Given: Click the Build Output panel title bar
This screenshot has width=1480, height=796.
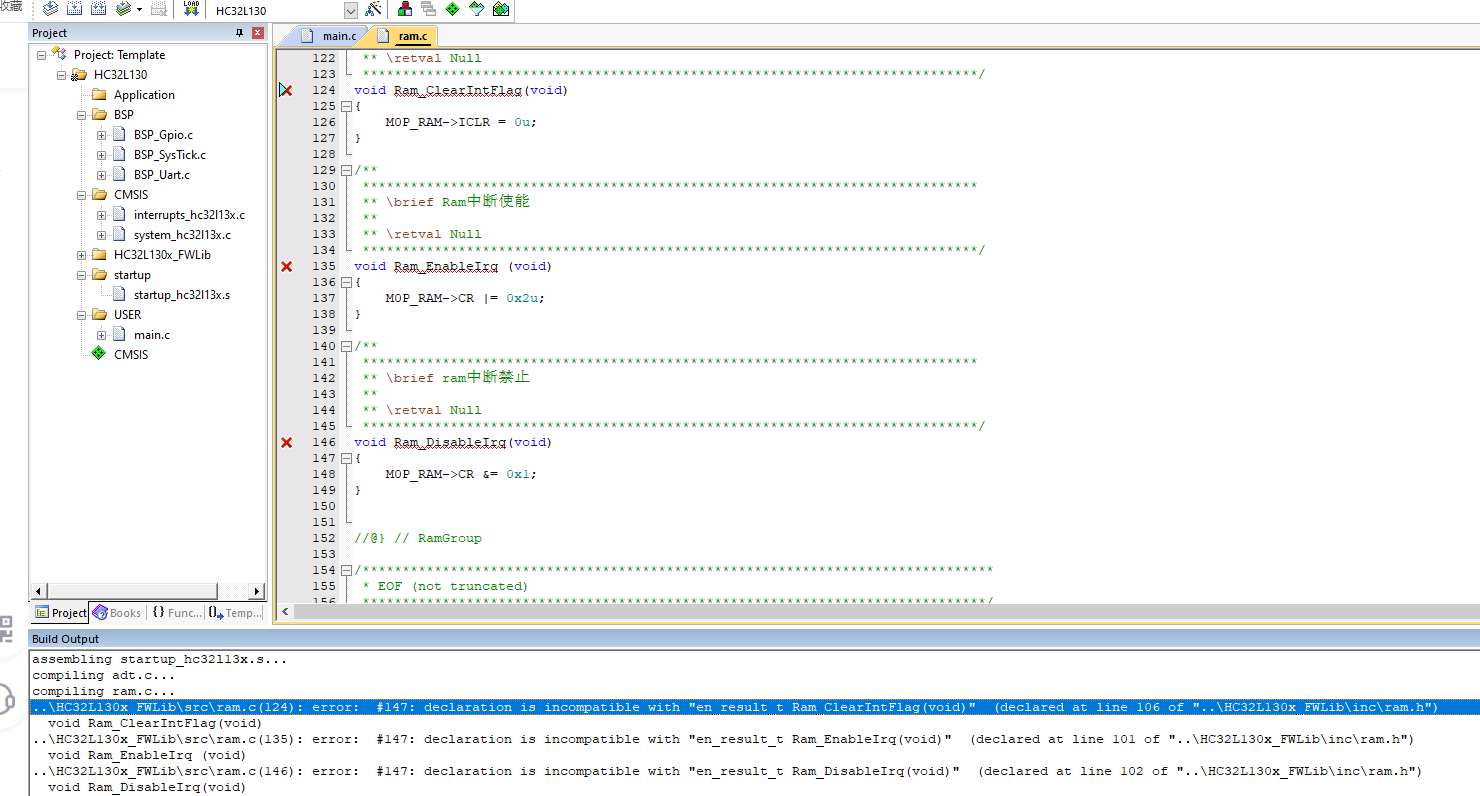Looking at the screenshot, I should point(755,639).
